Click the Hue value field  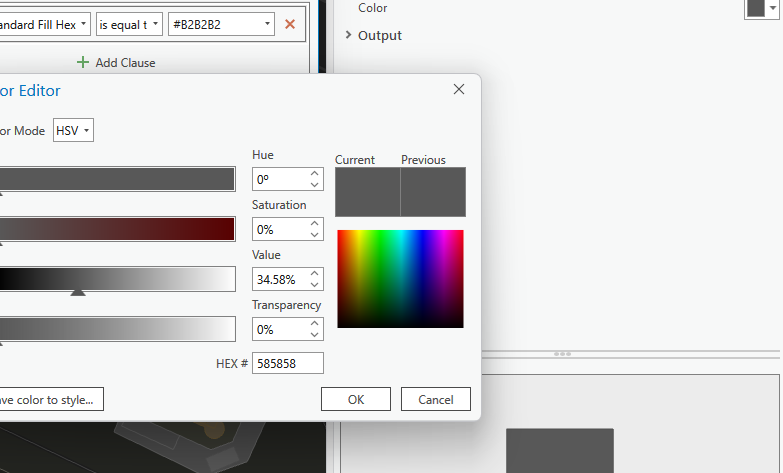279,179
